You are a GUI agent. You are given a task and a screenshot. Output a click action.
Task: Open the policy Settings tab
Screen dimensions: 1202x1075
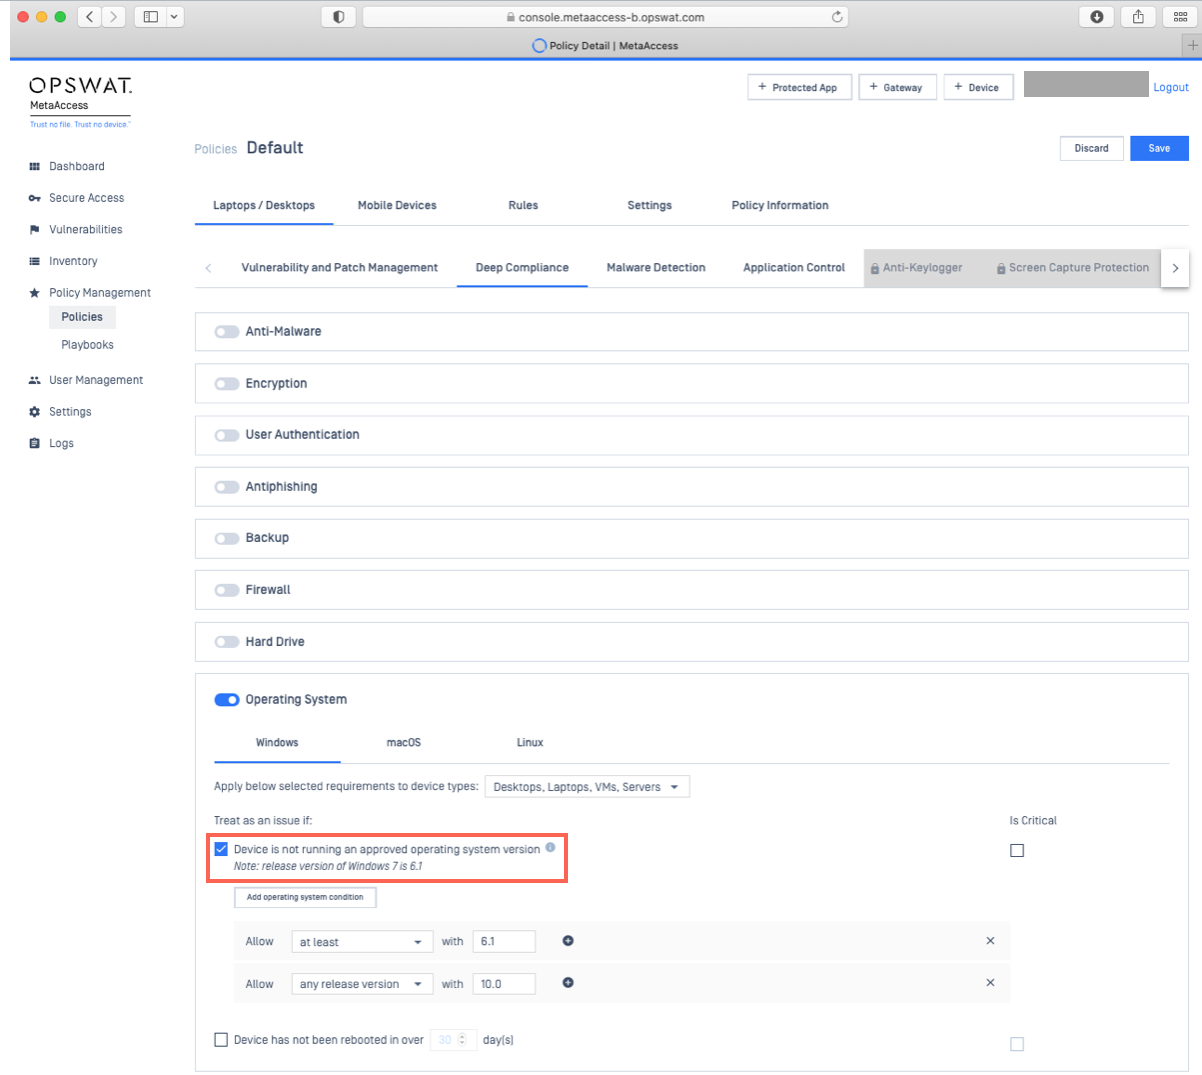tap(650, 205)
